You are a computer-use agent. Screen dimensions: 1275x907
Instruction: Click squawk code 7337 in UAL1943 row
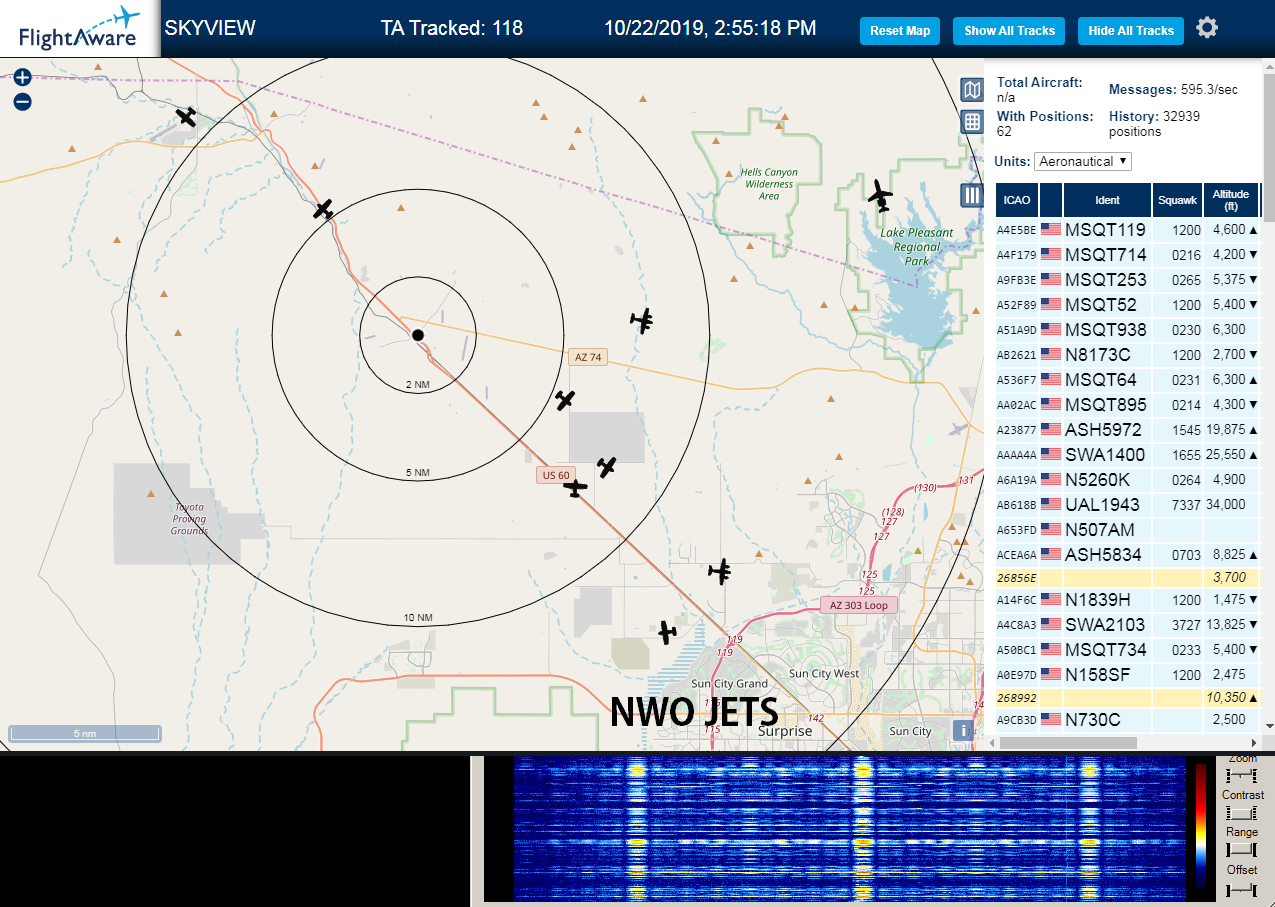tap(1186, 505)
